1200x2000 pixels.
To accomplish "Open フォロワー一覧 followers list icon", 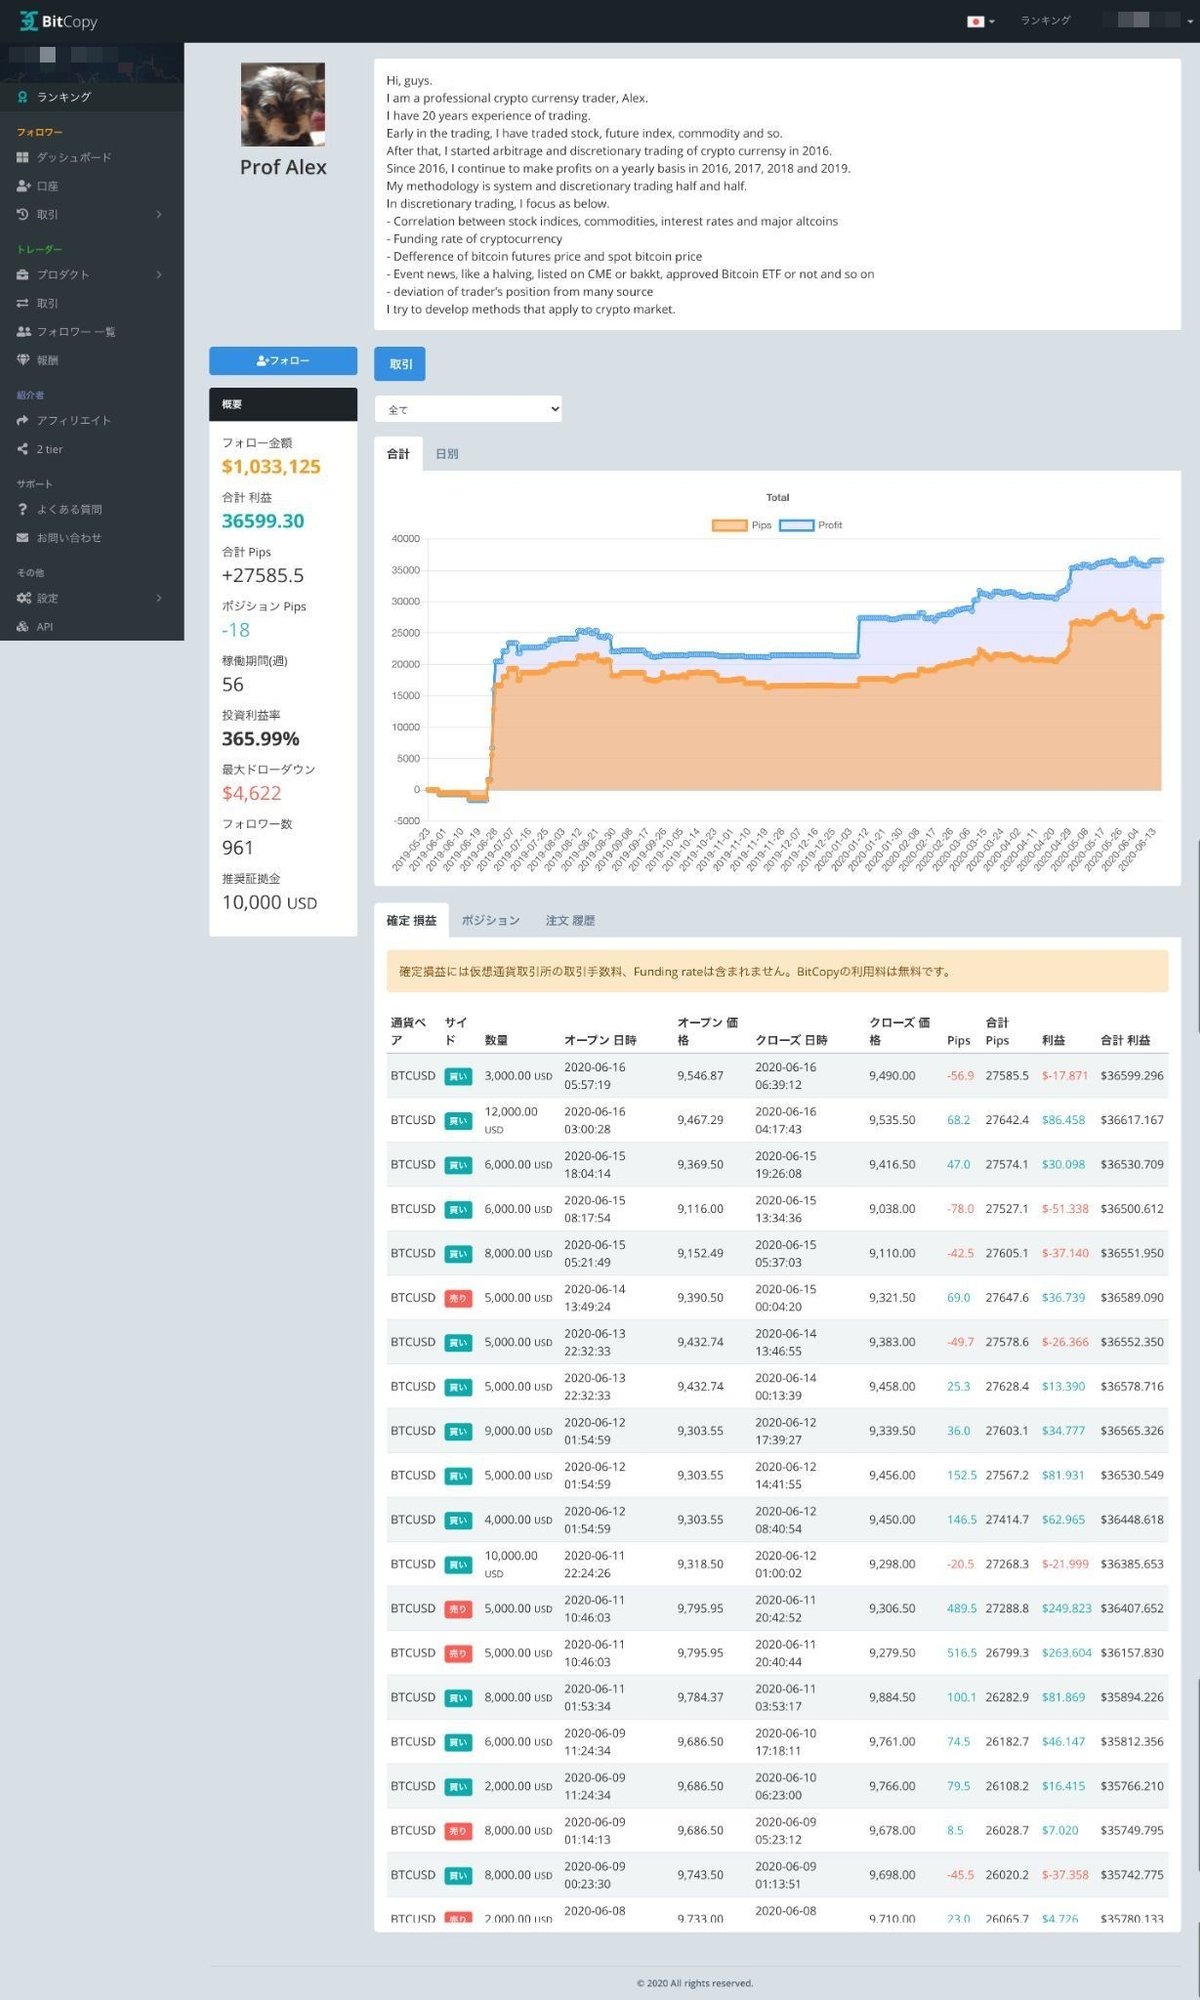I will tap(23, 331).
